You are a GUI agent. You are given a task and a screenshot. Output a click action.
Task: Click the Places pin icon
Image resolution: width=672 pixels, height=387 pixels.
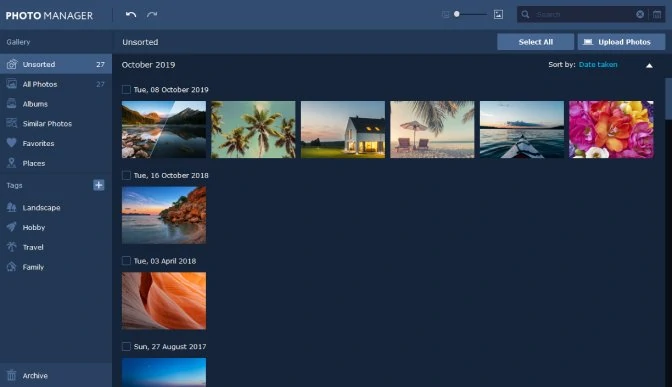(x=12, y=163)
